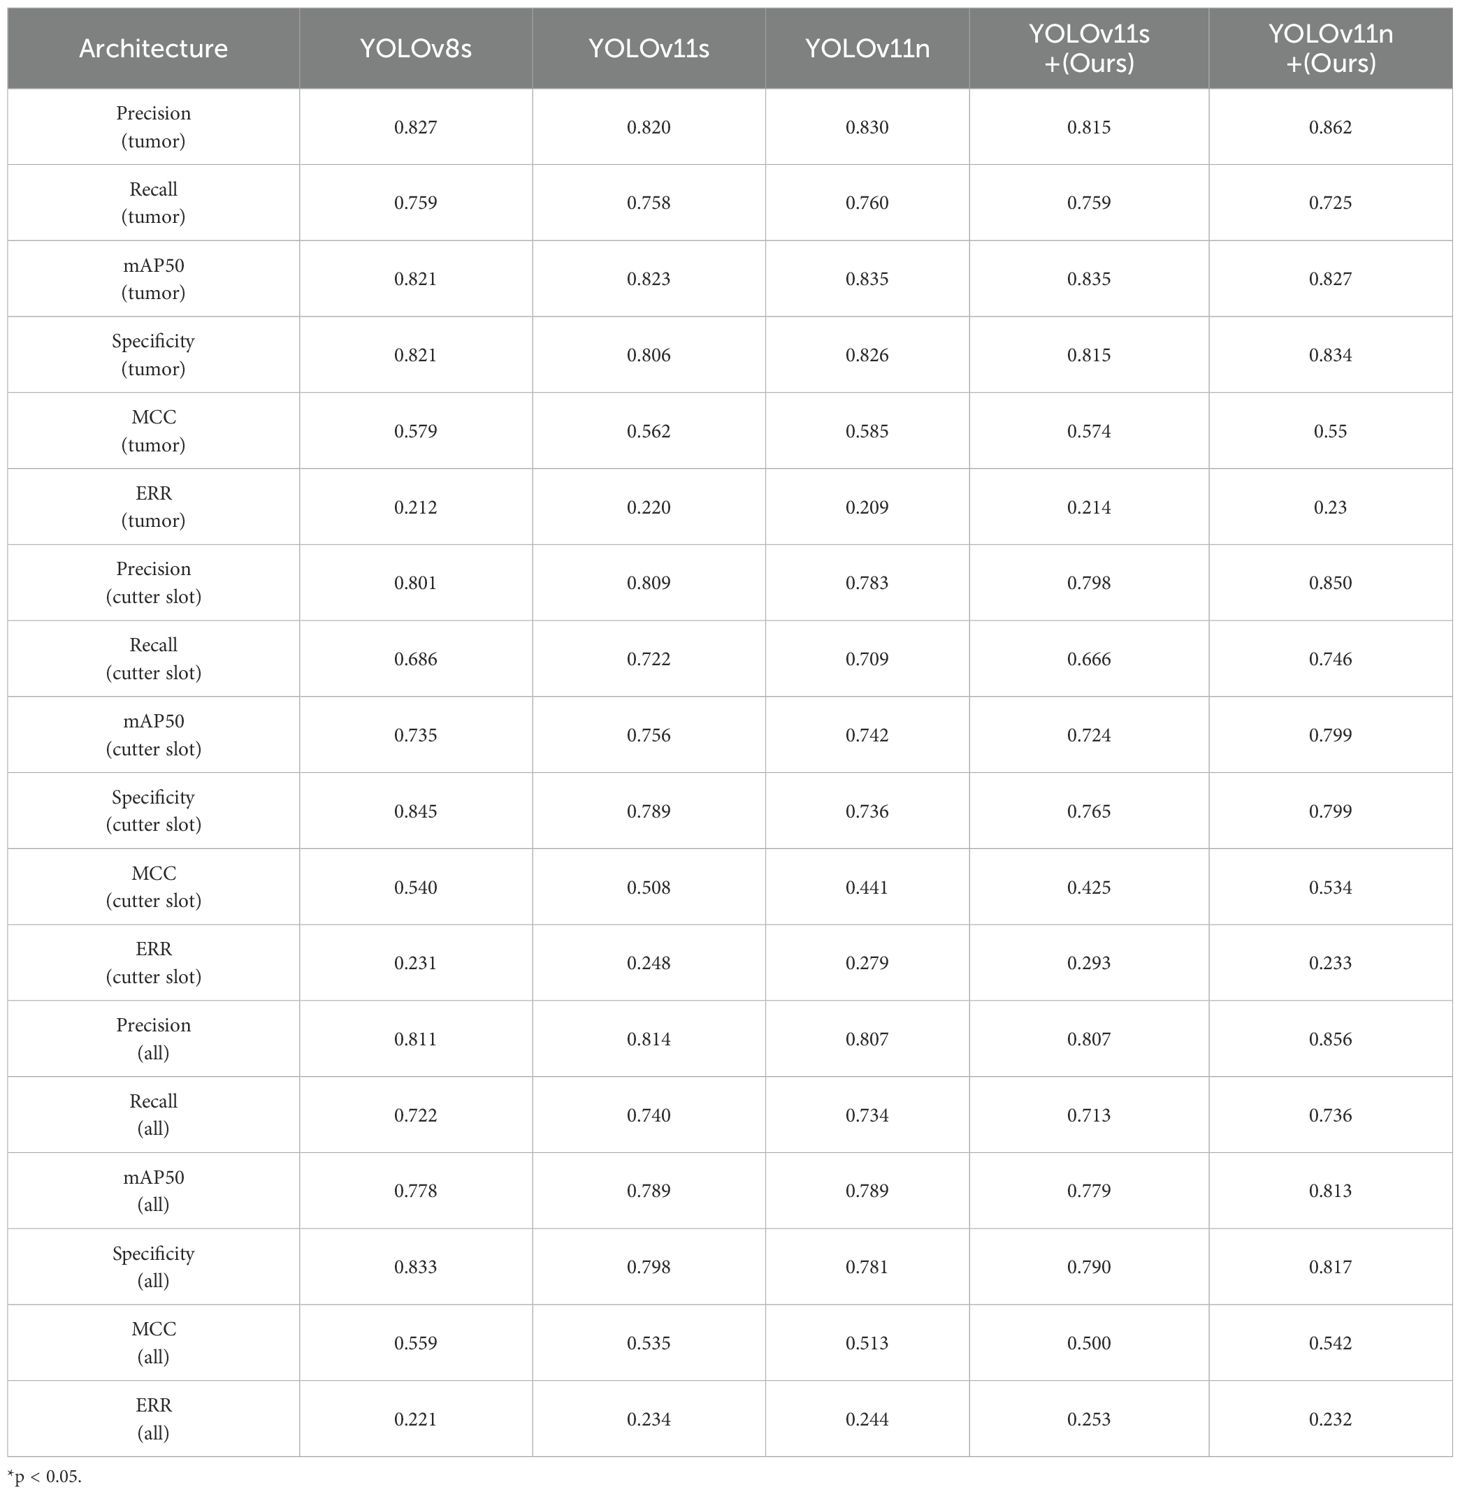Click the 0.55 MCC value cell
Image resolution: width=1460 pixels, height=1494 pixels.
[x=1330, y=431]
